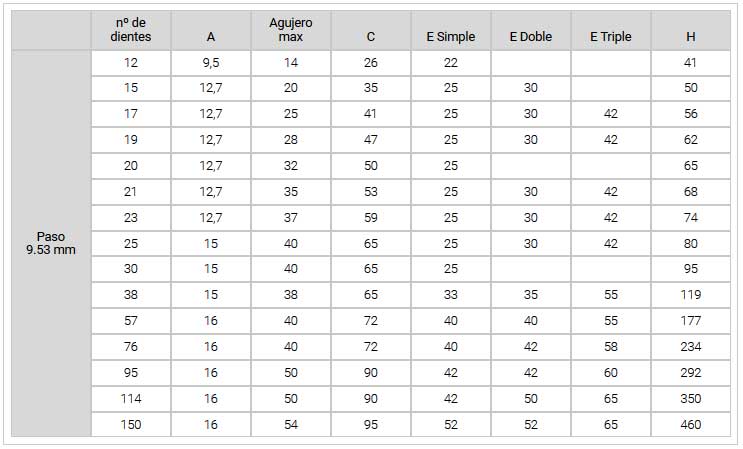The height and width of the screenshot is (449, 743).
Task: Select the C value 26
Action: click(x=371, y=63)
